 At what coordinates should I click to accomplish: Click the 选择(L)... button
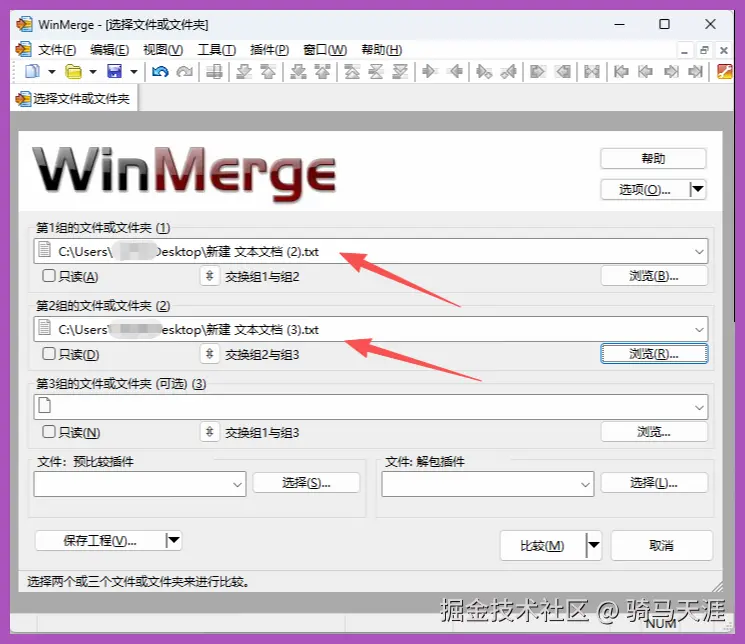654,483
